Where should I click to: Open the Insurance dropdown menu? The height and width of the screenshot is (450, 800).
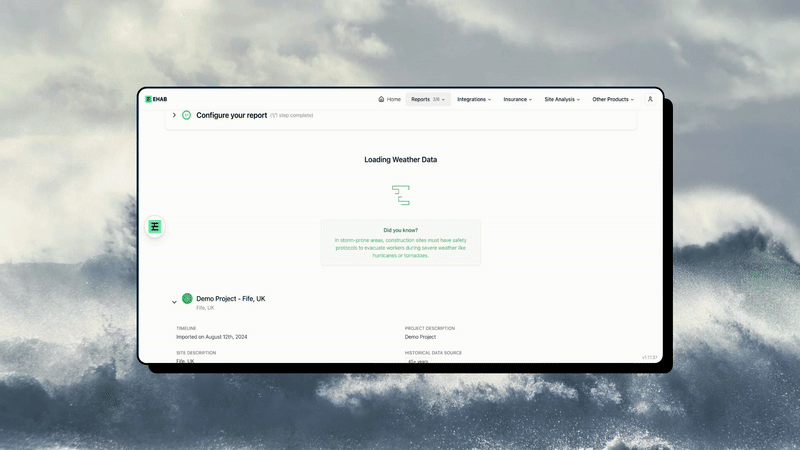pos(517,99)
